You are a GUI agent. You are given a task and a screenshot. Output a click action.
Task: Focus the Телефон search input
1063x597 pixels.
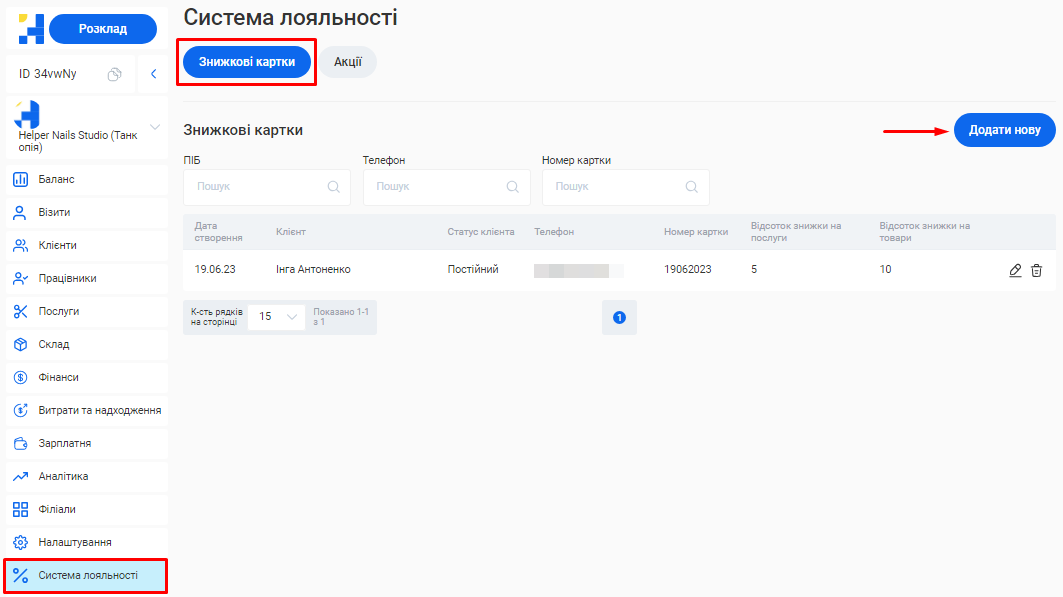[x=445, y=187]
